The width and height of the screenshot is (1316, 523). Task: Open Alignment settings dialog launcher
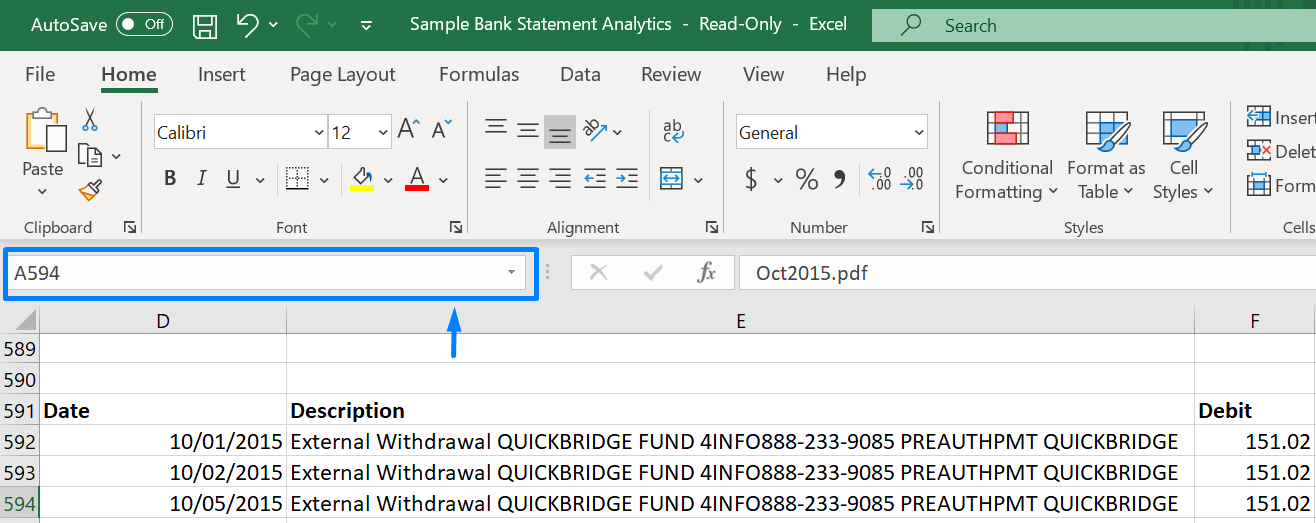(712, 227)
